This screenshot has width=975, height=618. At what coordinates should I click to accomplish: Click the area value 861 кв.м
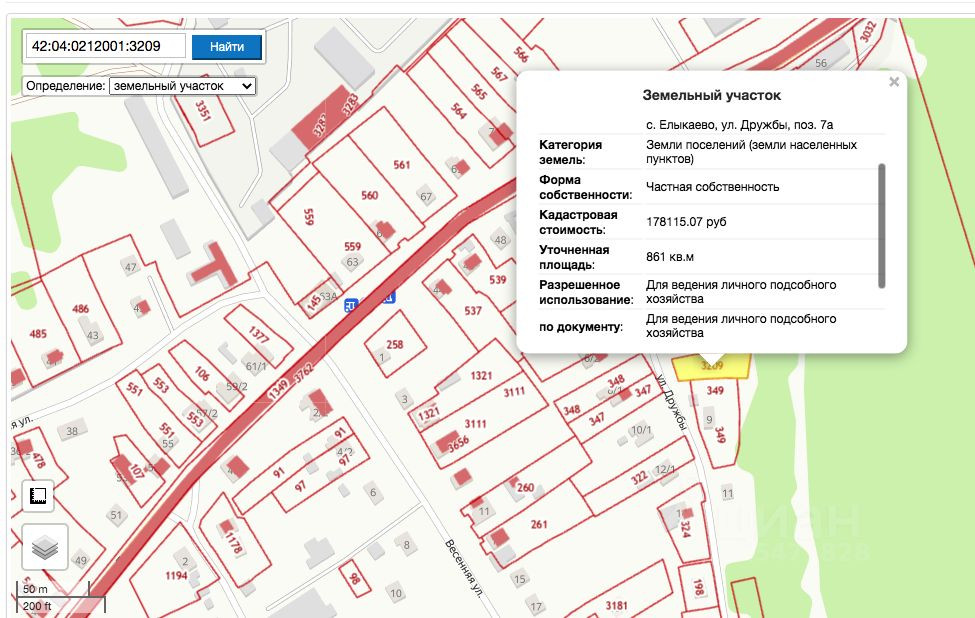point(670,256)
